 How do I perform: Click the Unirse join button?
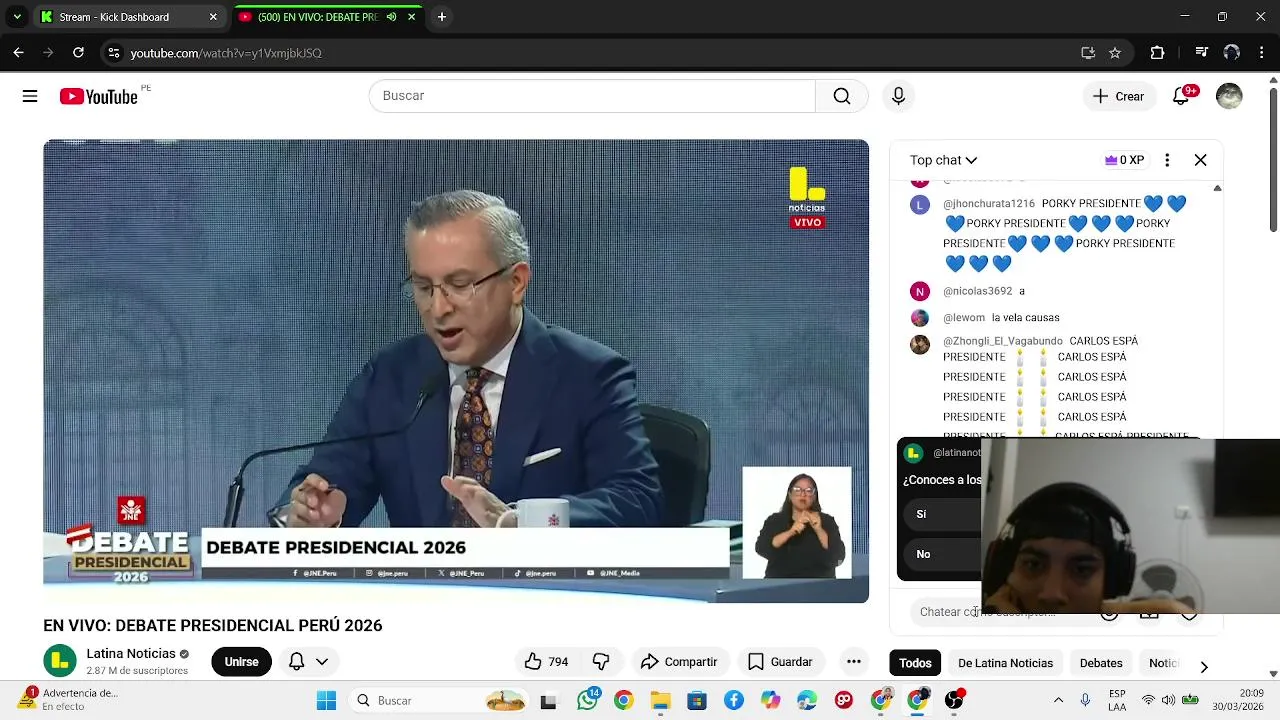coord(241,662)
